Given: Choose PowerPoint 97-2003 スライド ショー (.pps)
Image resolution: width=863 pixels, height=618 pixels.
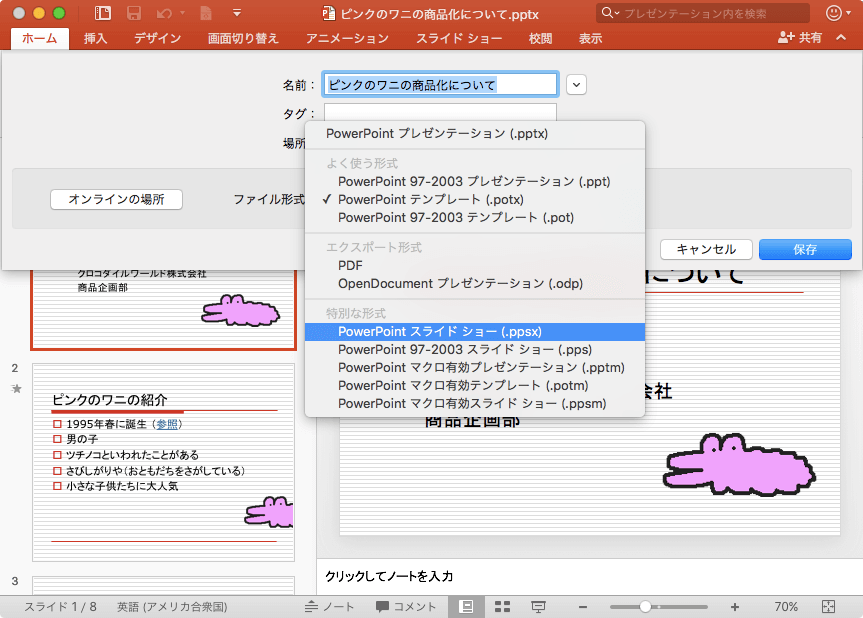Looking at the screenshot, I should 474,350.
